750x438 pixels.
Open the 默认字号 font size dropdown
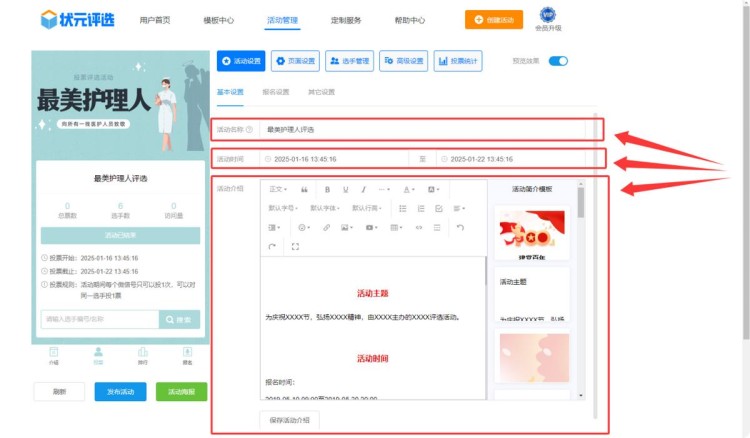point(284,208)
